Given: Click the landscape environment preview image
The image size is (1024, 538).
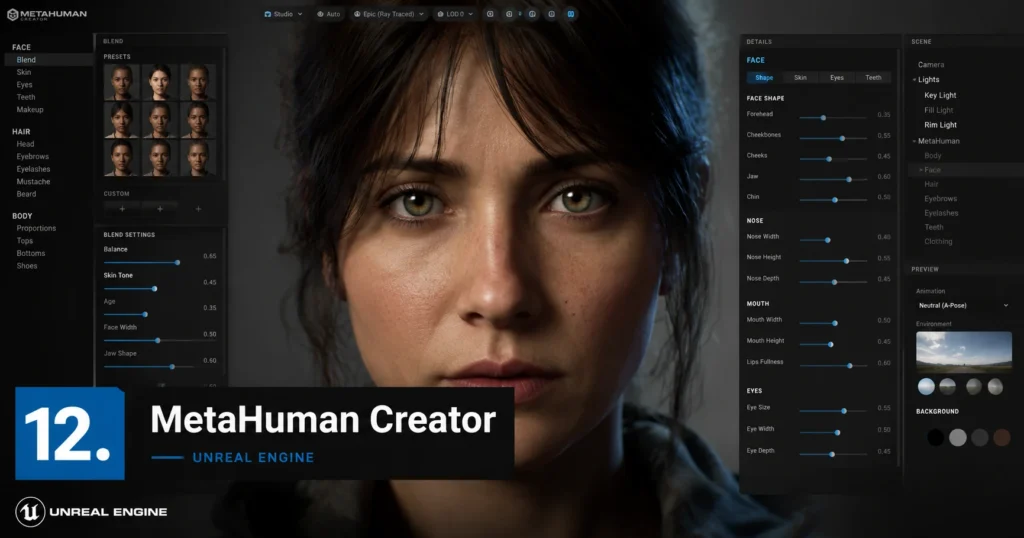Looking at the screenshot, I should tap(964, 351).
